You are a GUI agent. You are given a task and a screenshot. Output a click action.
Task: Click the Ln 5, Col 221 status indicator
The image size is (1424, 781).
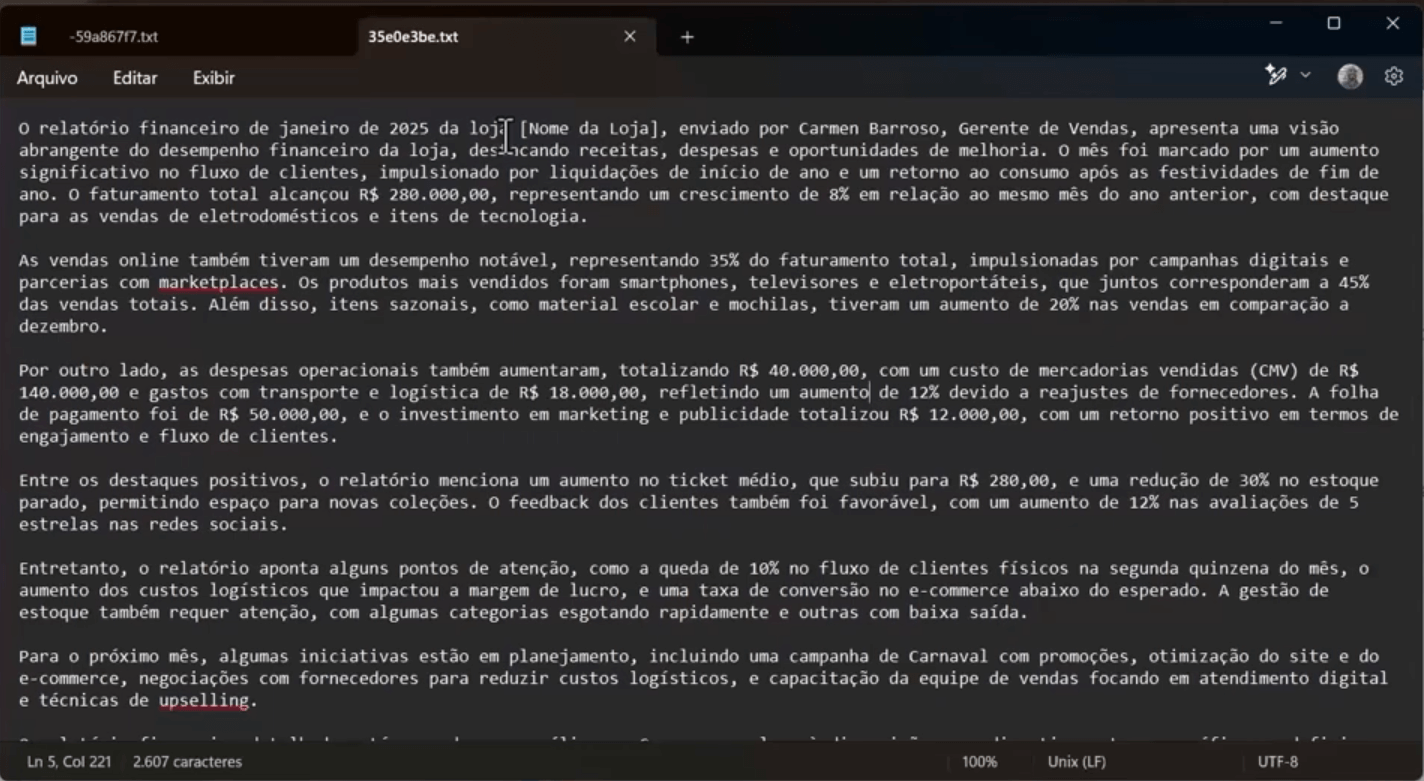pos(68,762)
